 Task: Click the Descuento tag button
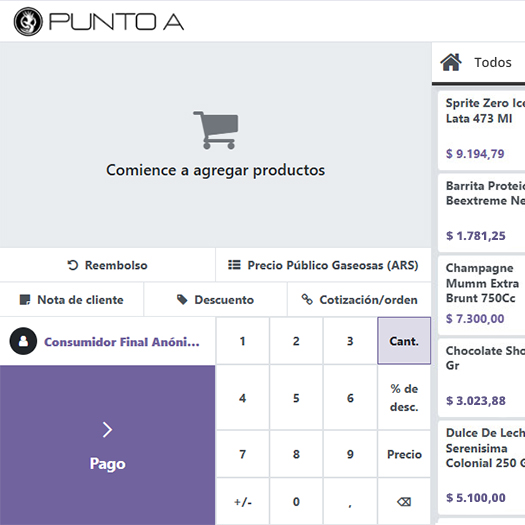(x=215, y=300)
